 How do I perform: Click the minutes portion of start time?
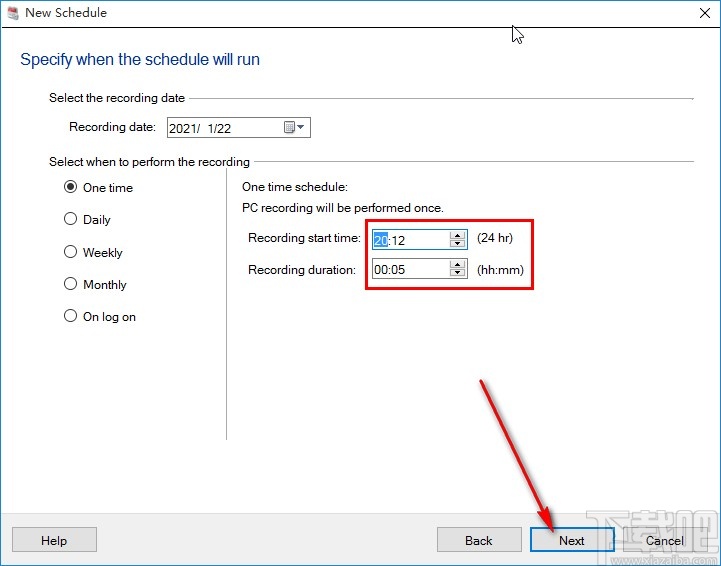(399, 240)
